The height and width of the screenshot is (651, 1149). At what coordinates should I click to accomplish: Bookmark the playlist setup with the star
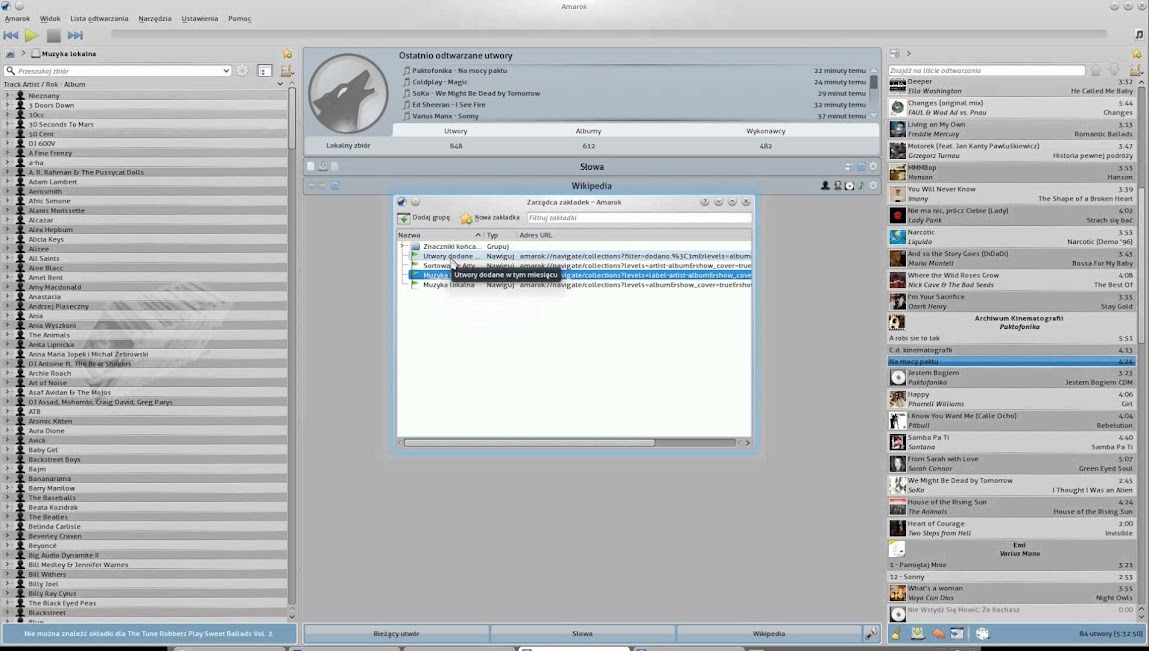(1137, 54)
